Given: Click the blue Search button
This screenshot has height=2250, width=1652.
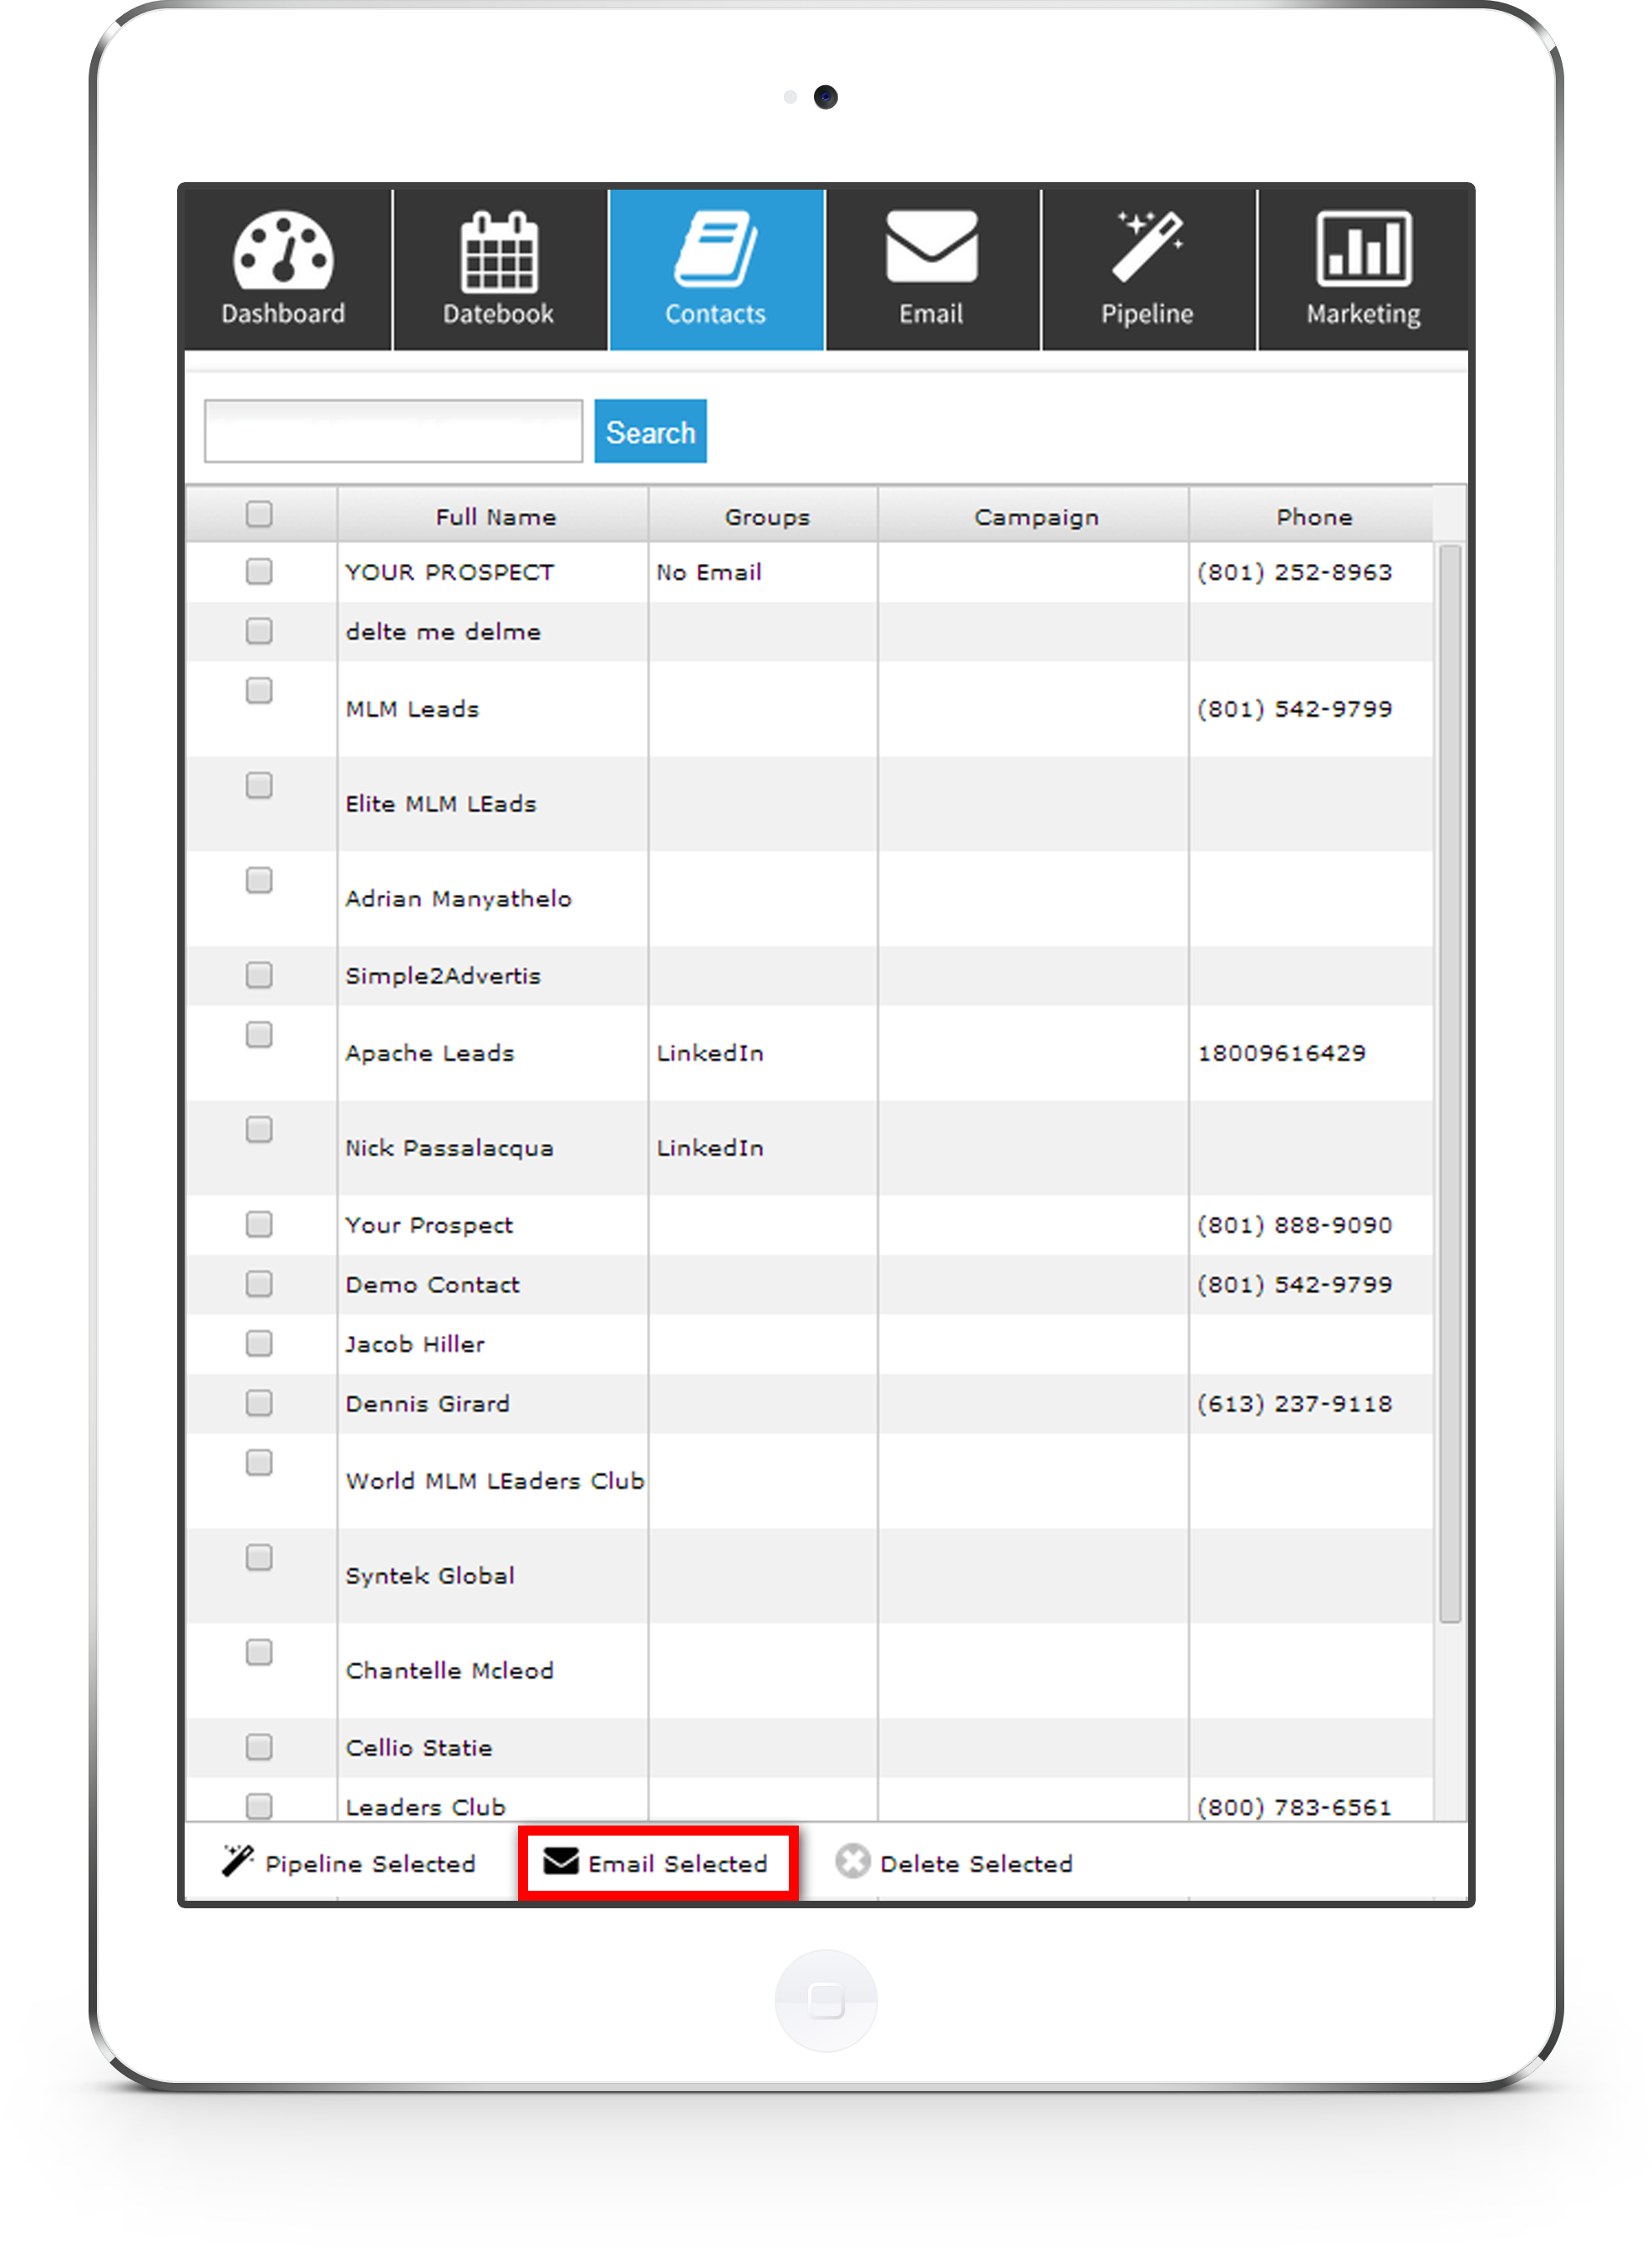Looking at the screenshot, I should click(650, 432).
